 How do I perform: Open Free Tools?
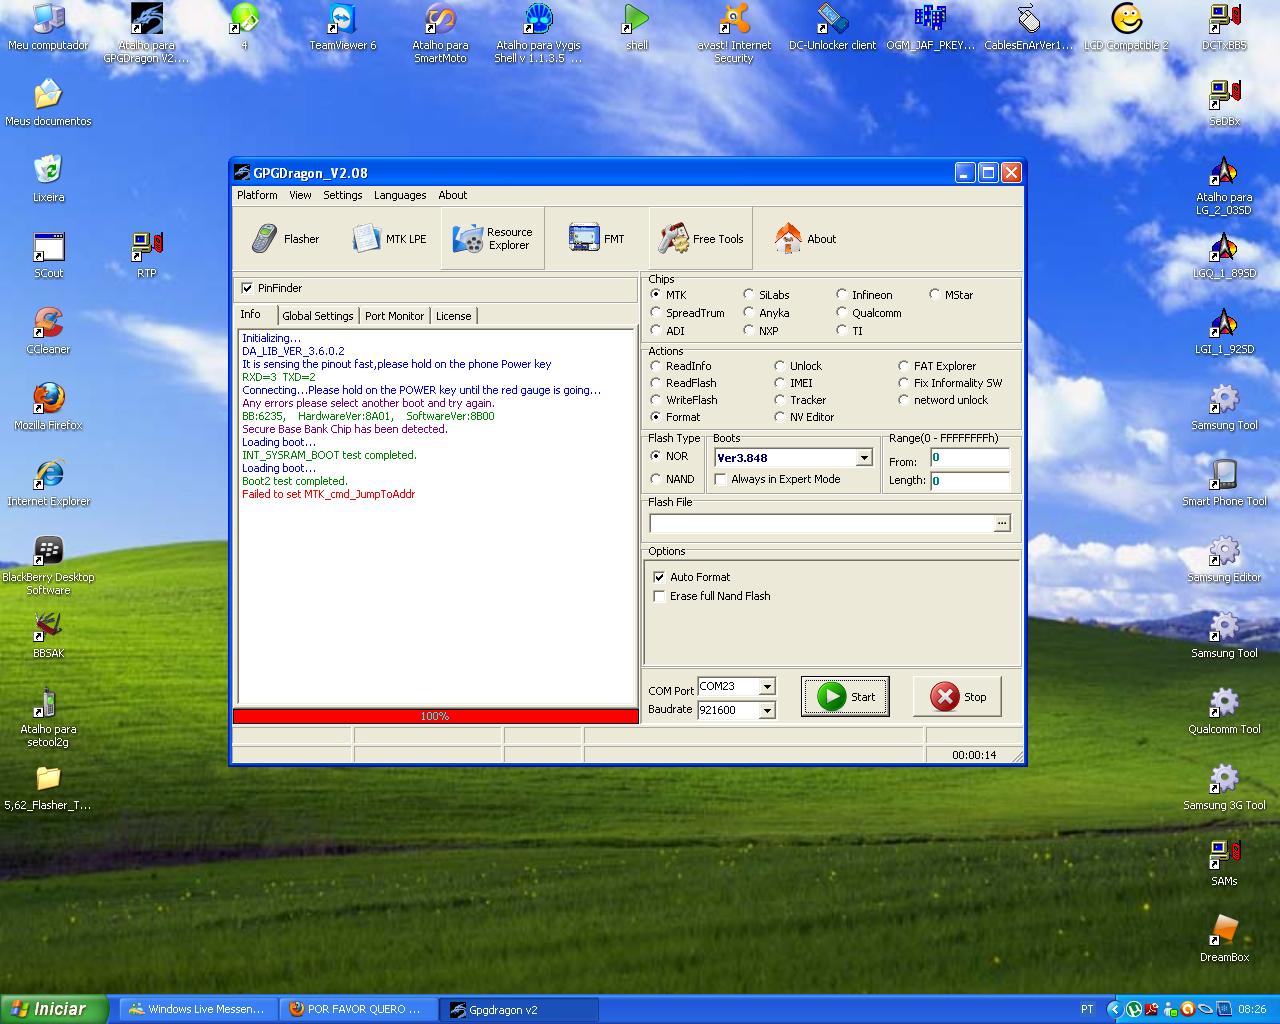(701, 239)
